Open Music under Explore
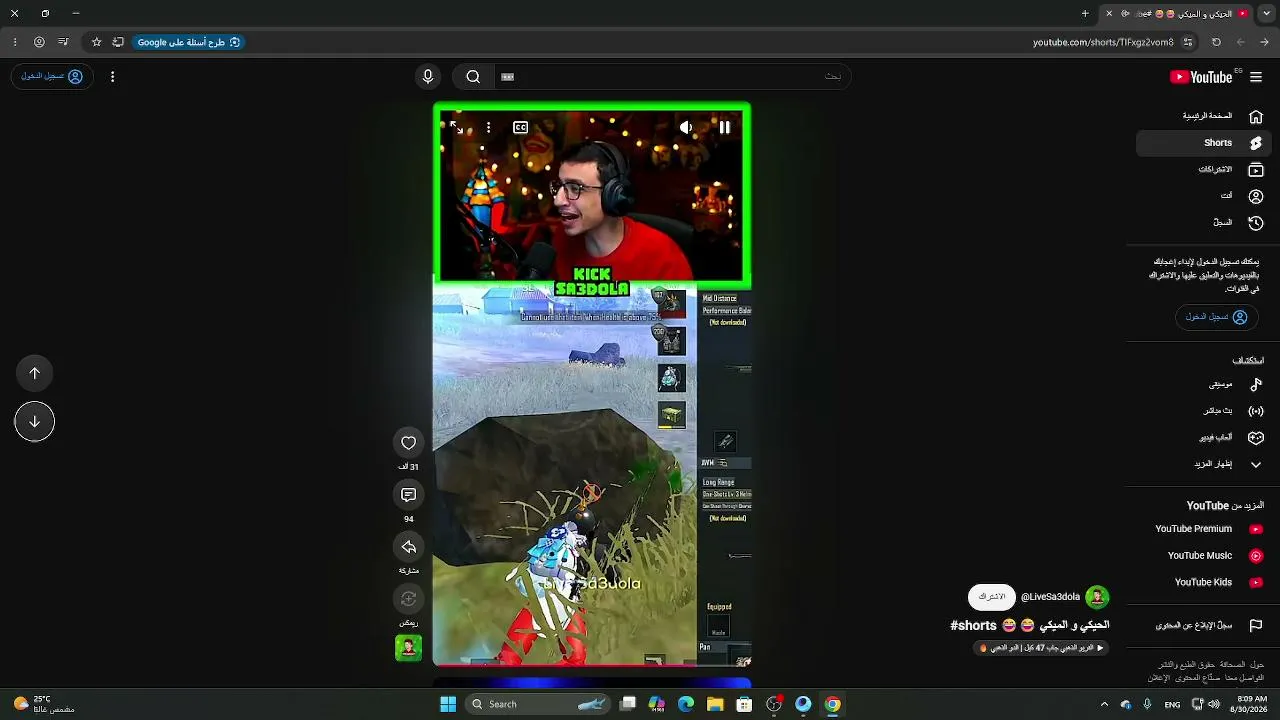The image size is (1280, 720). (1204, 384)
